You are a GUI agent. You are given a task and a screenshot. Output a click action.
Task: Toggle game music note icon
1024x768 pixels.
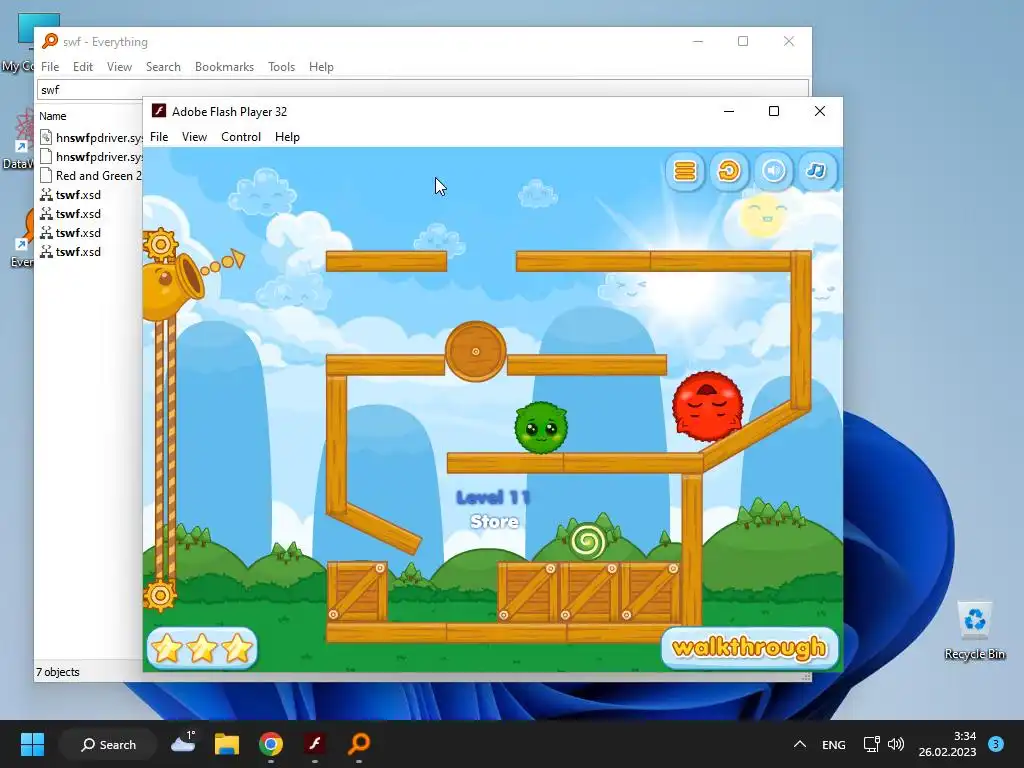click(x=816, y=171)
